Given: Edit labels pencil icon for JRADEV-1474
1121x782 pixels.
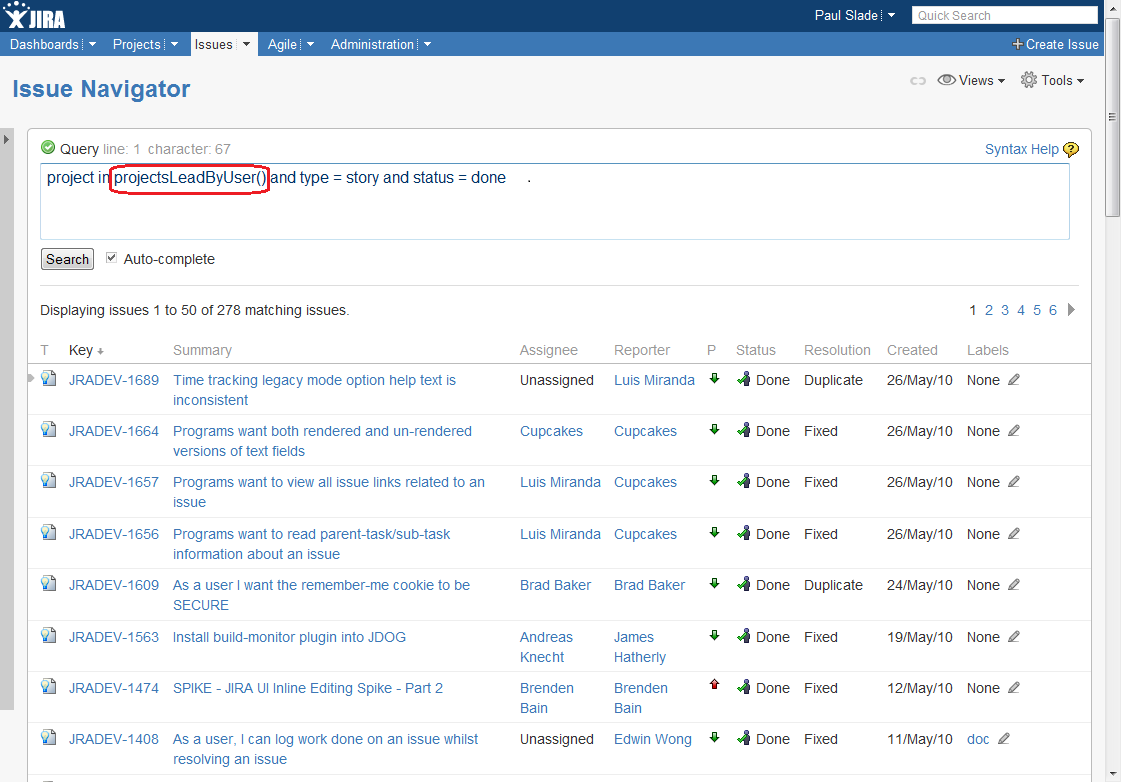Looking at the screenshot, I should 1014,687.
